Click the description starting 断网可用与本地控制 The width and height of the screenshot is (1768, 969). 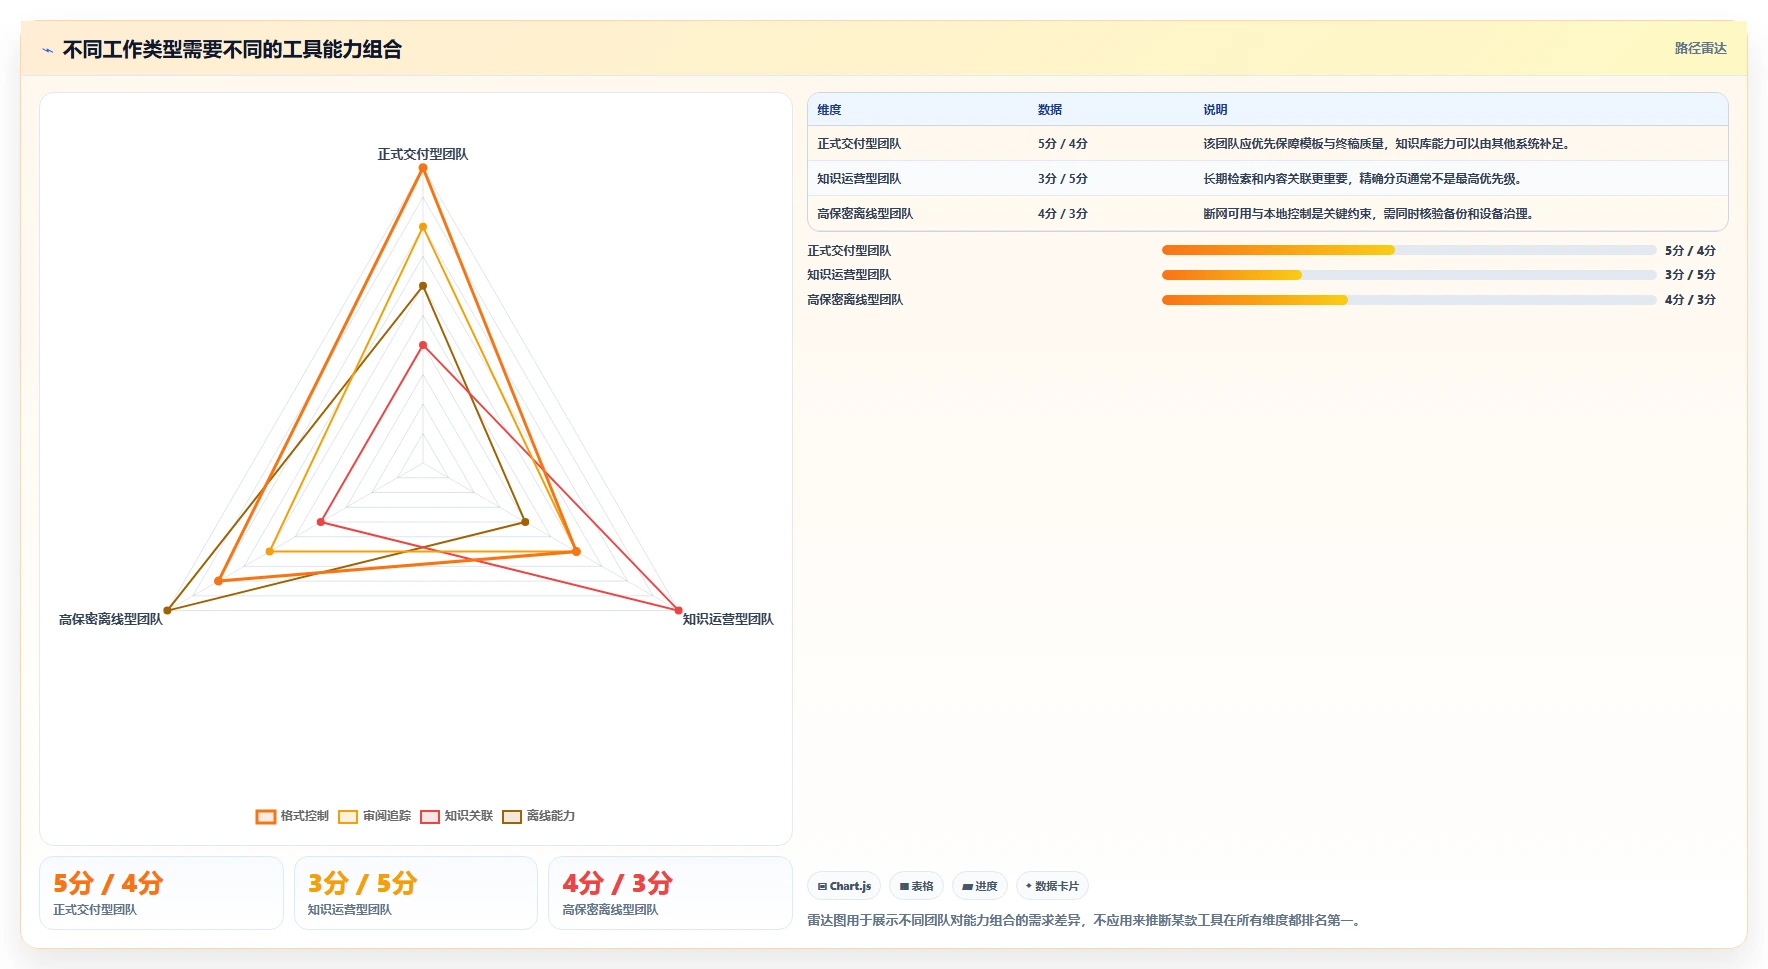tap(1369, 214)
